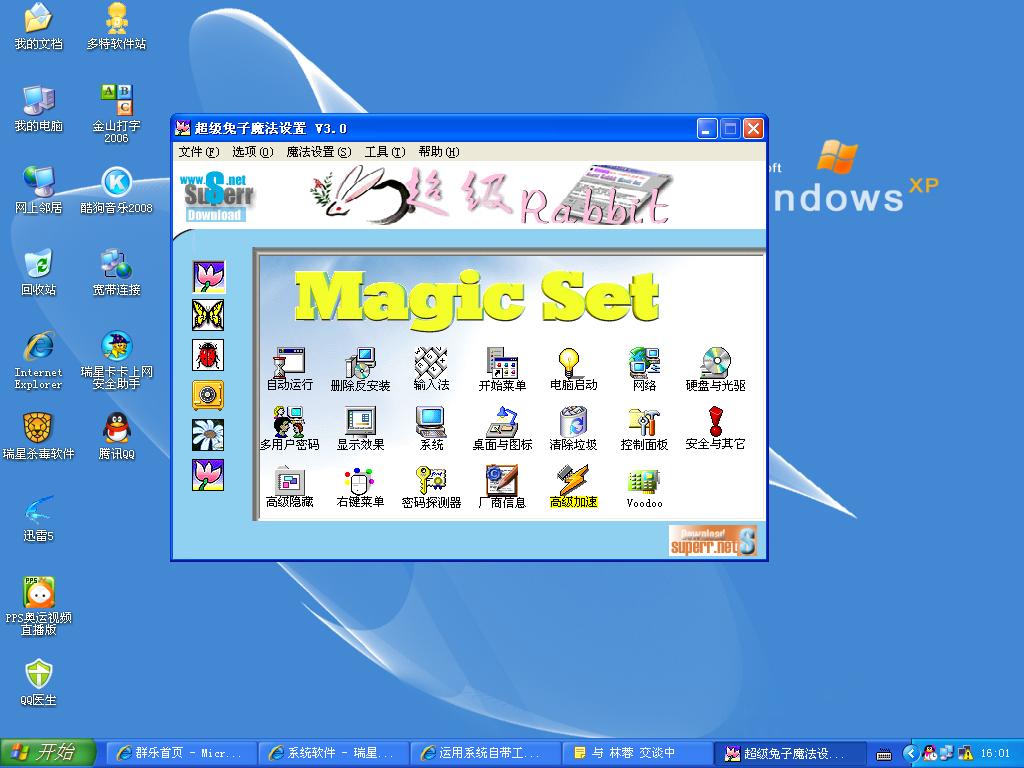Switch to 群乐首页 taskbar window
Viewport: 1024px width, 768px height.
click(x=180, y=753)
